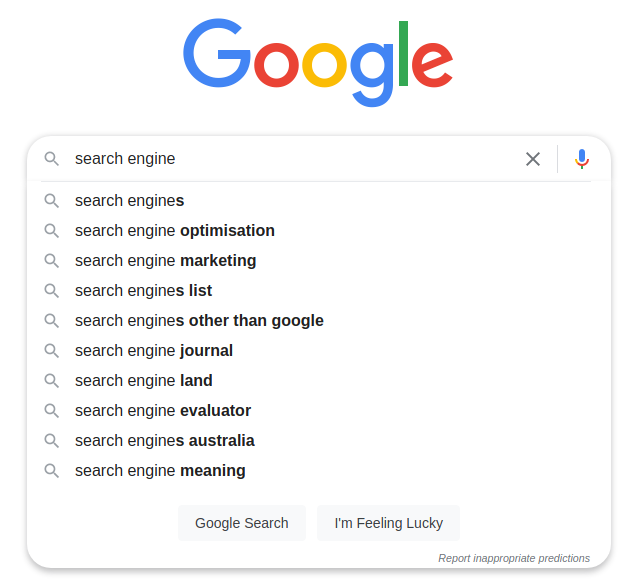Click magnifier icon beside "search engines" suggestion
Viewport: 634px width, 588px height.
coord(52,201)
